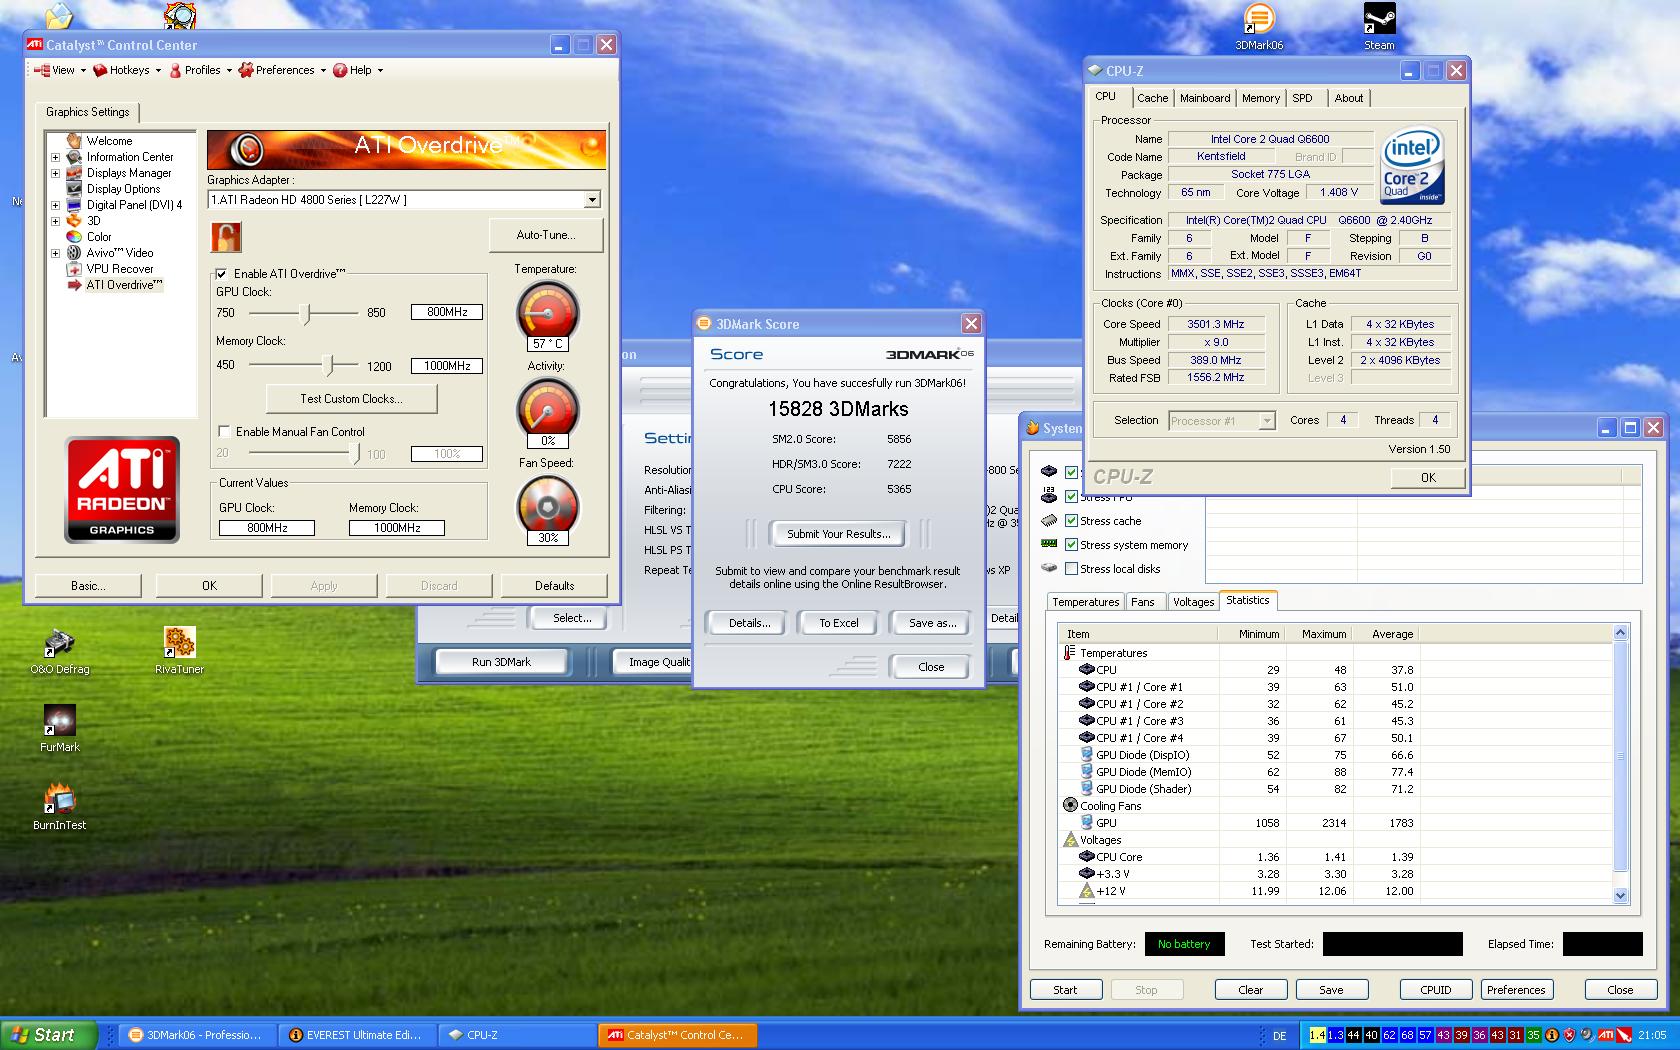Screen dimensions: 1680x1050
Task: Click Submit Your Results... in 3DMark Score
Action: (x=837, y=534)
